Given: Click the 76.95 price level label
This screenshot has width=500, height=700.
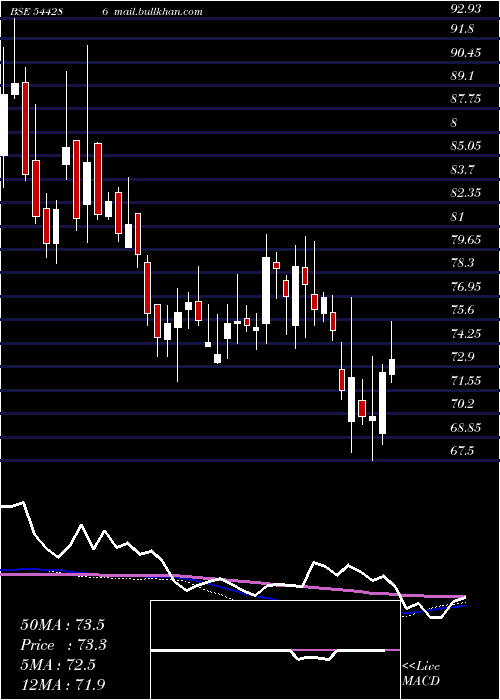Looking at the screenshot, I should tap(467, 287).
